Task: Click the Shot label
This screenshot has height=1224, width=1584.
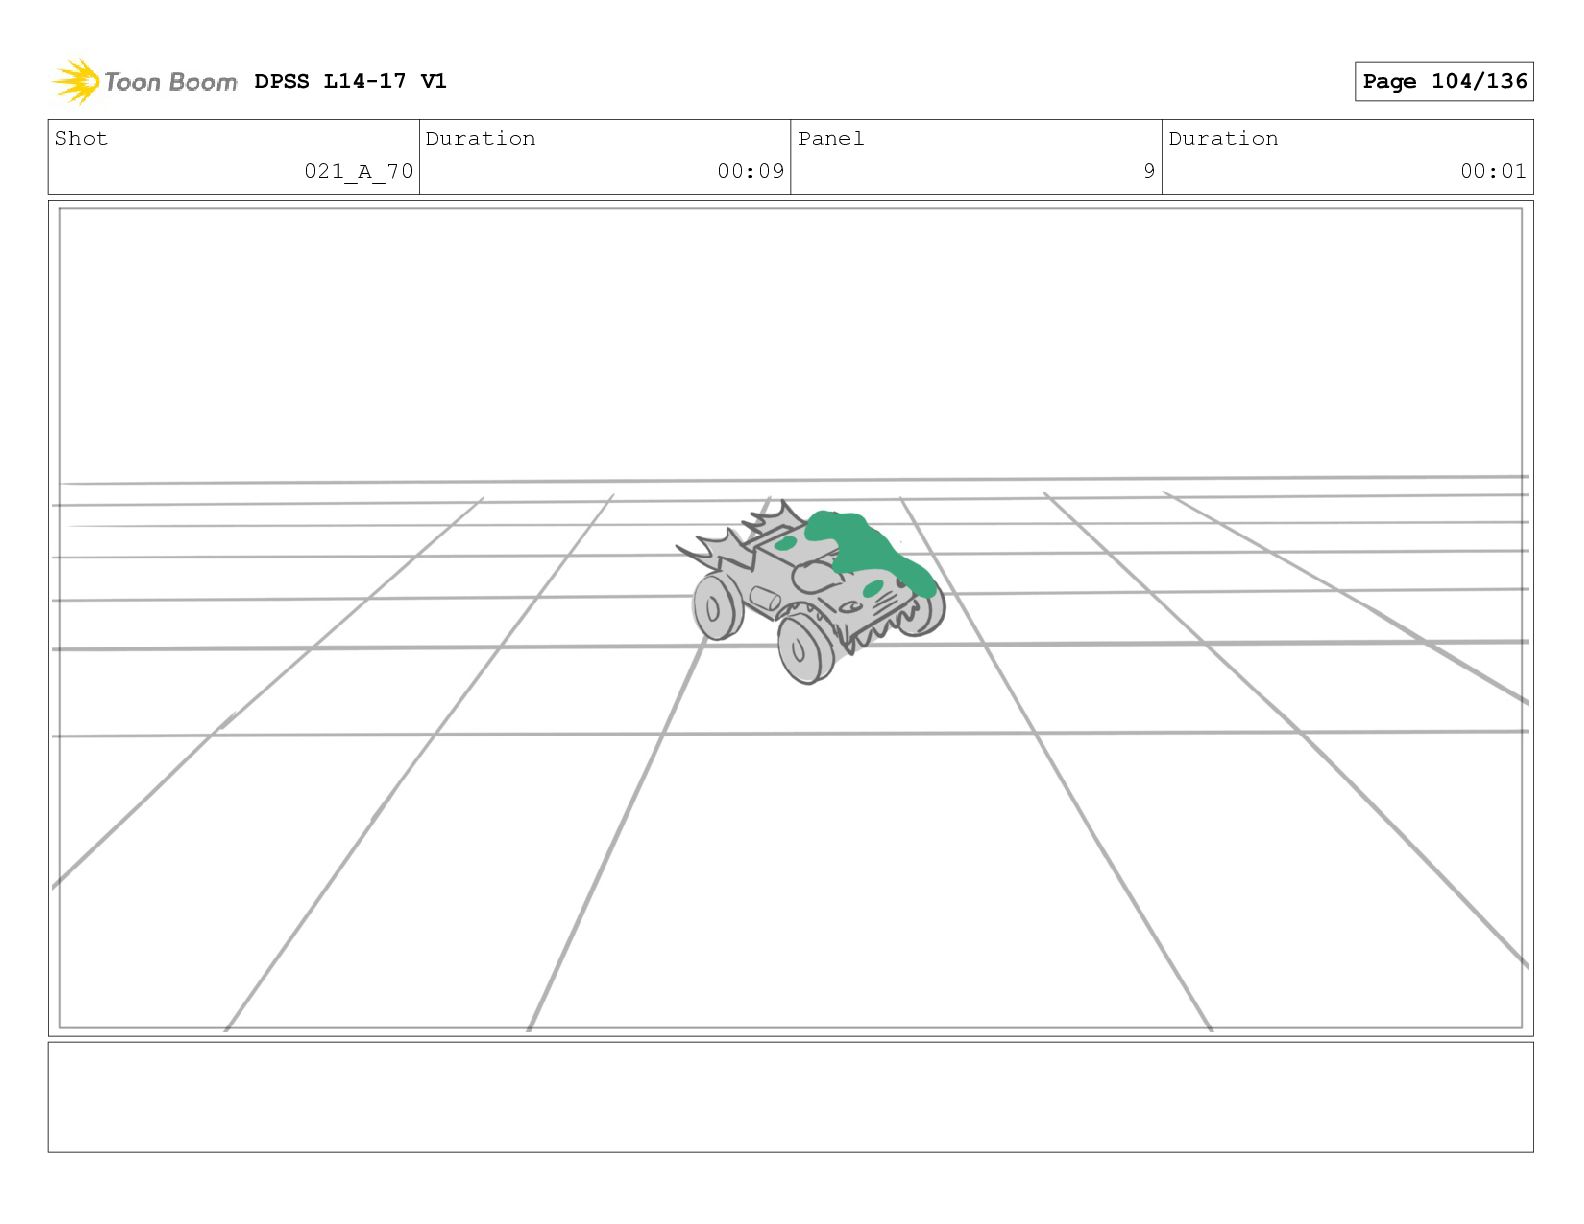Action: tap(81, 138)
